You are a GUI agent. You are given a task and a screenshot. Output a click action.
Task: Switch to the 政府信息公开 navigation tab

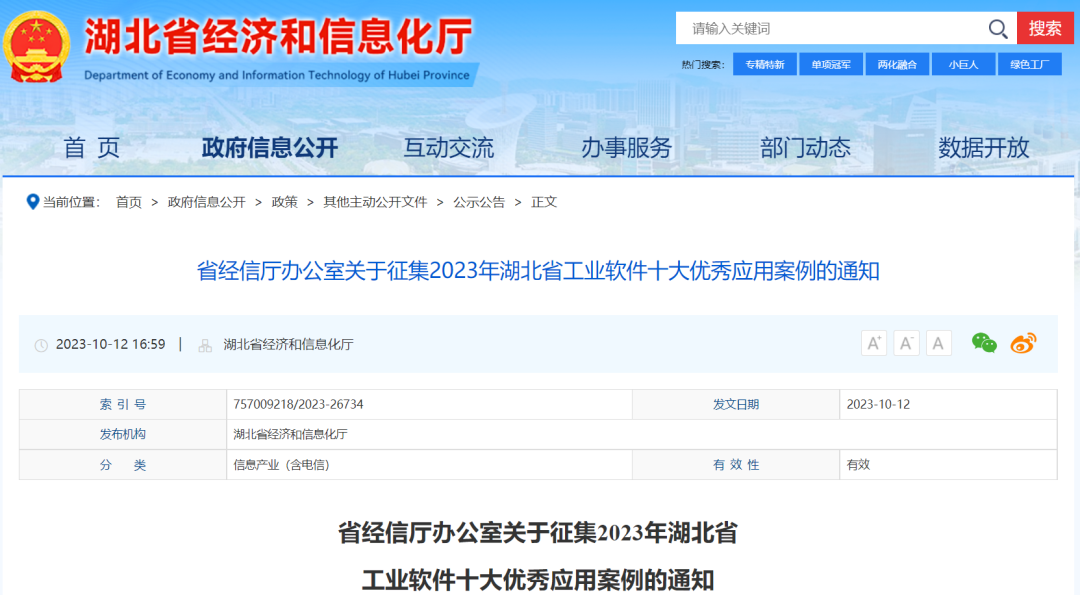tap(267, 146)
